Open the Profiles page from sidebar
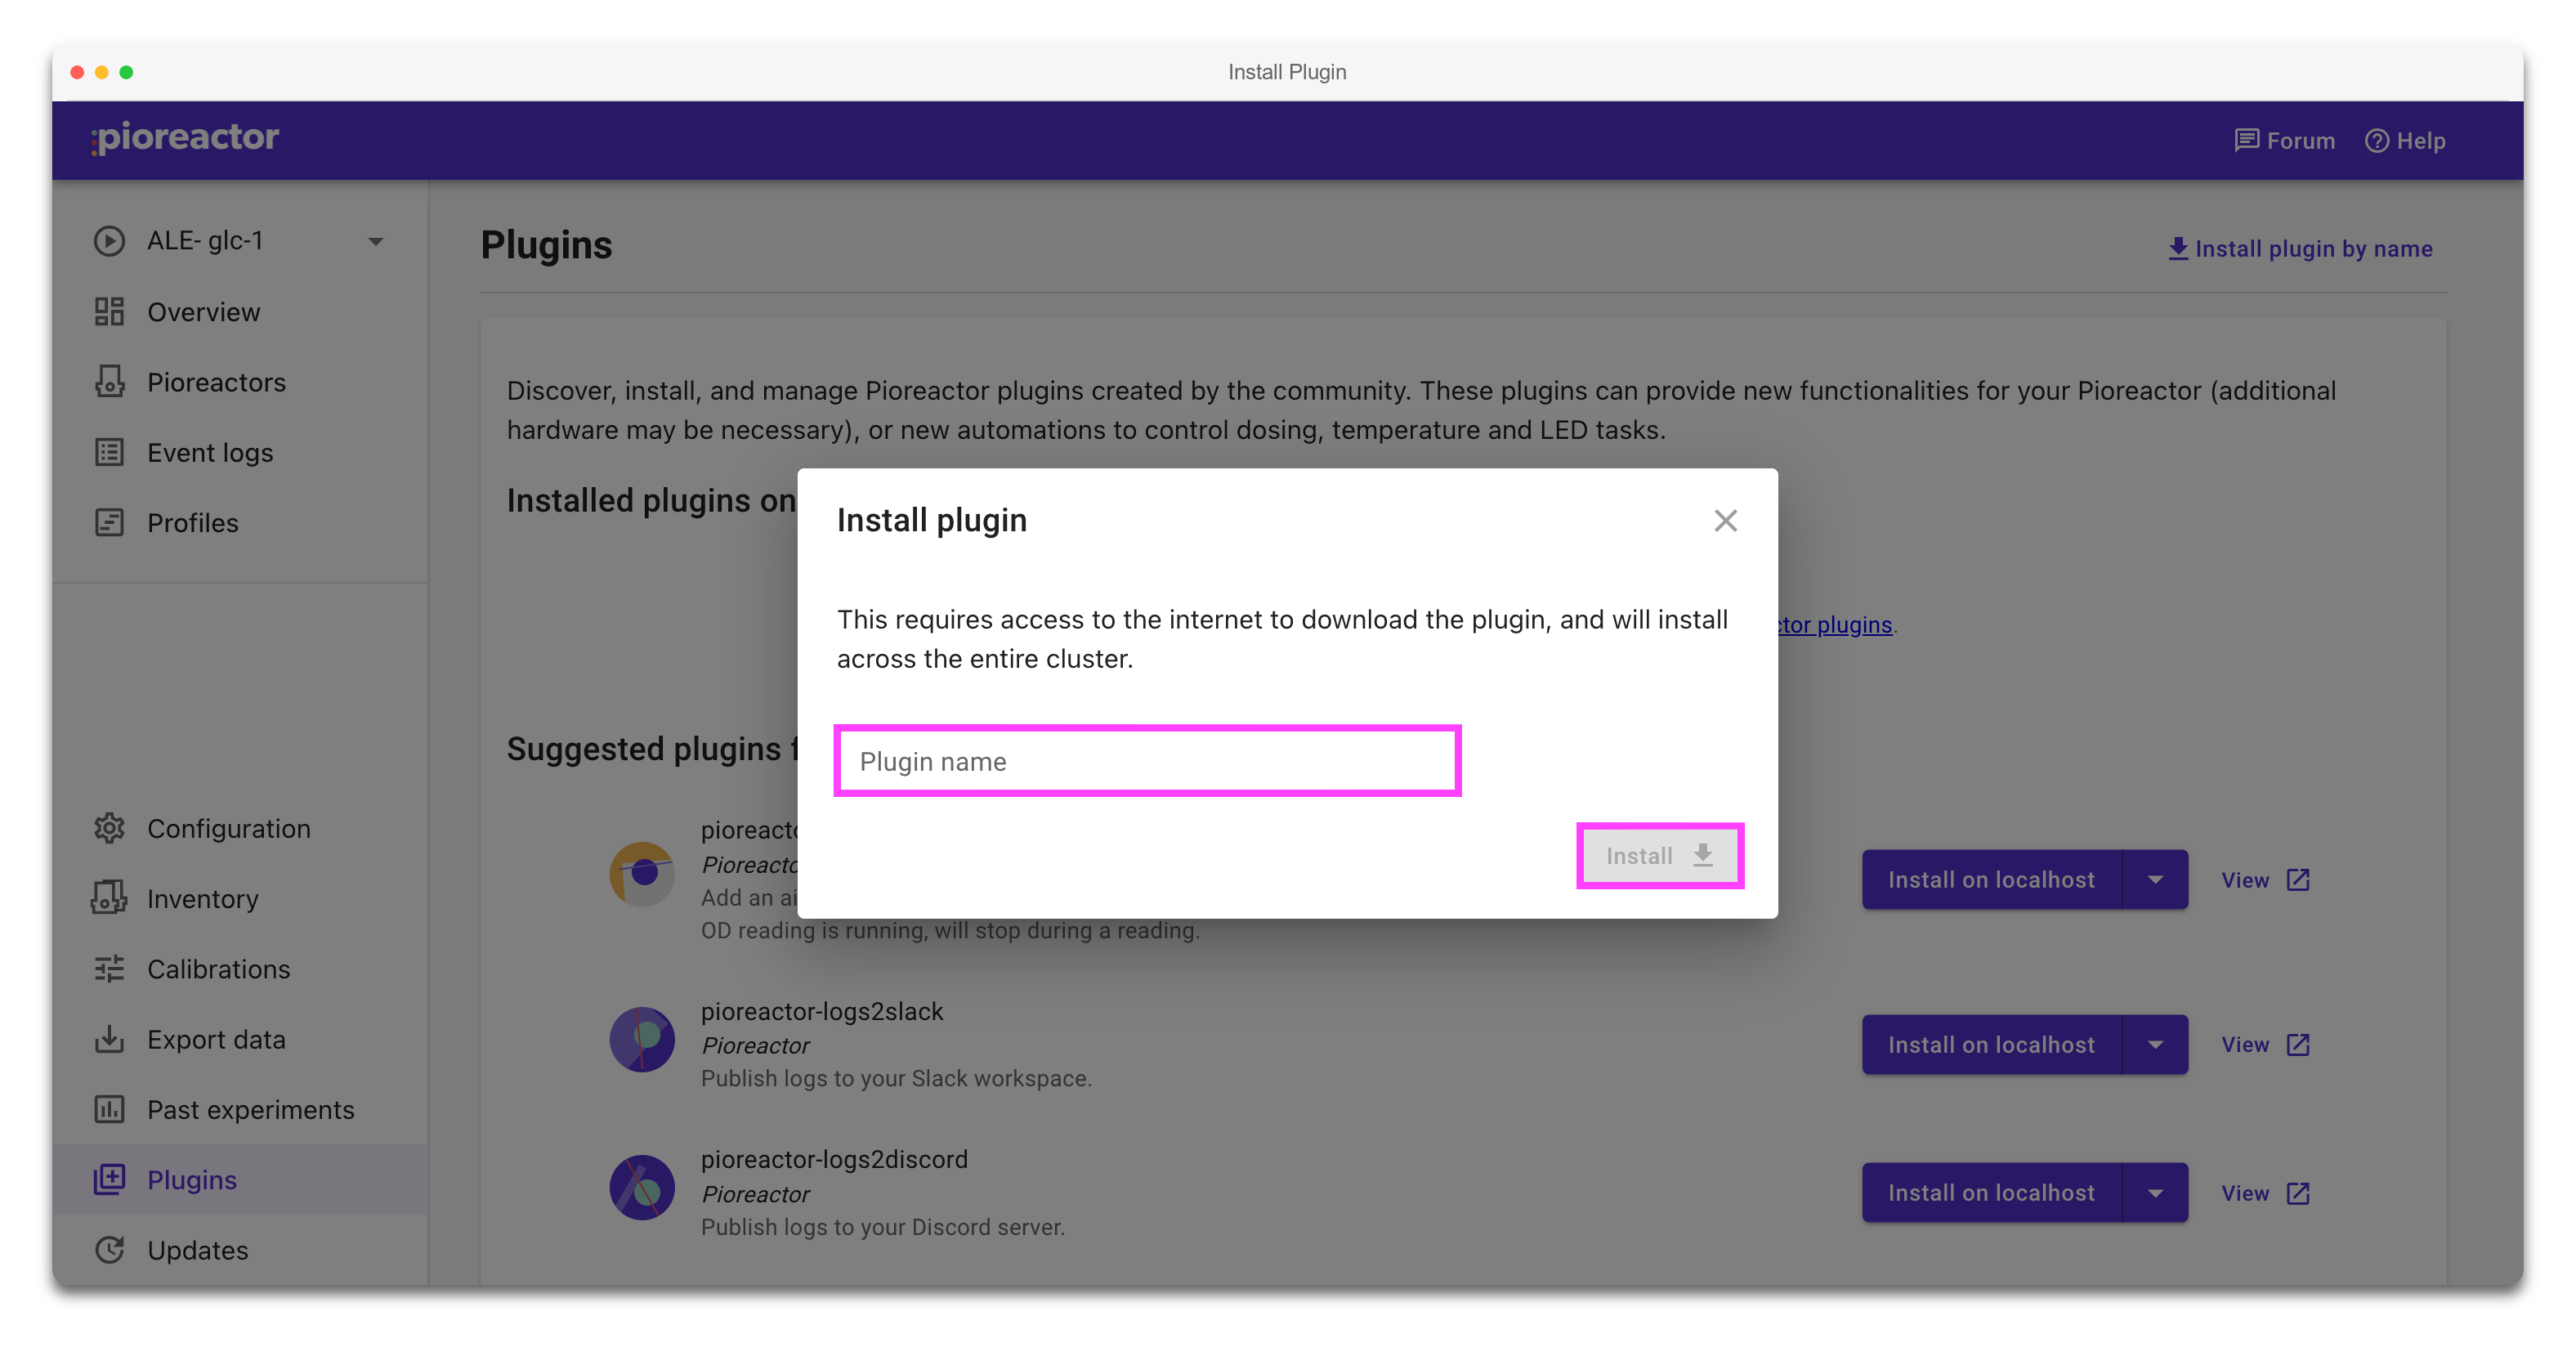Image resolution: width=2576 pixels, height=1347 pixels. (192, 522)
